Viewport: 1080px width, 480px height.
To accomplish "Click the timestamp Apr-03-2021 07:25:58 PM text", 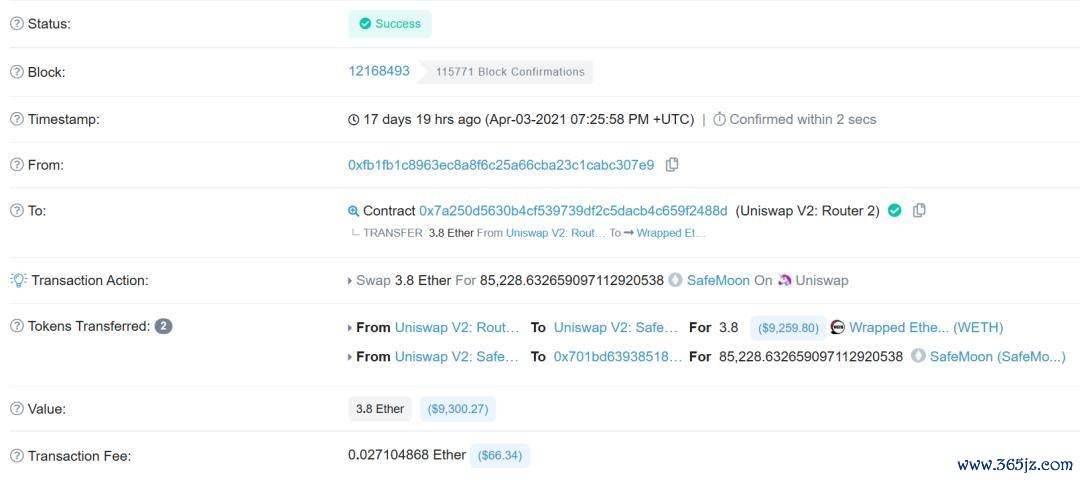I will (590, 119).
